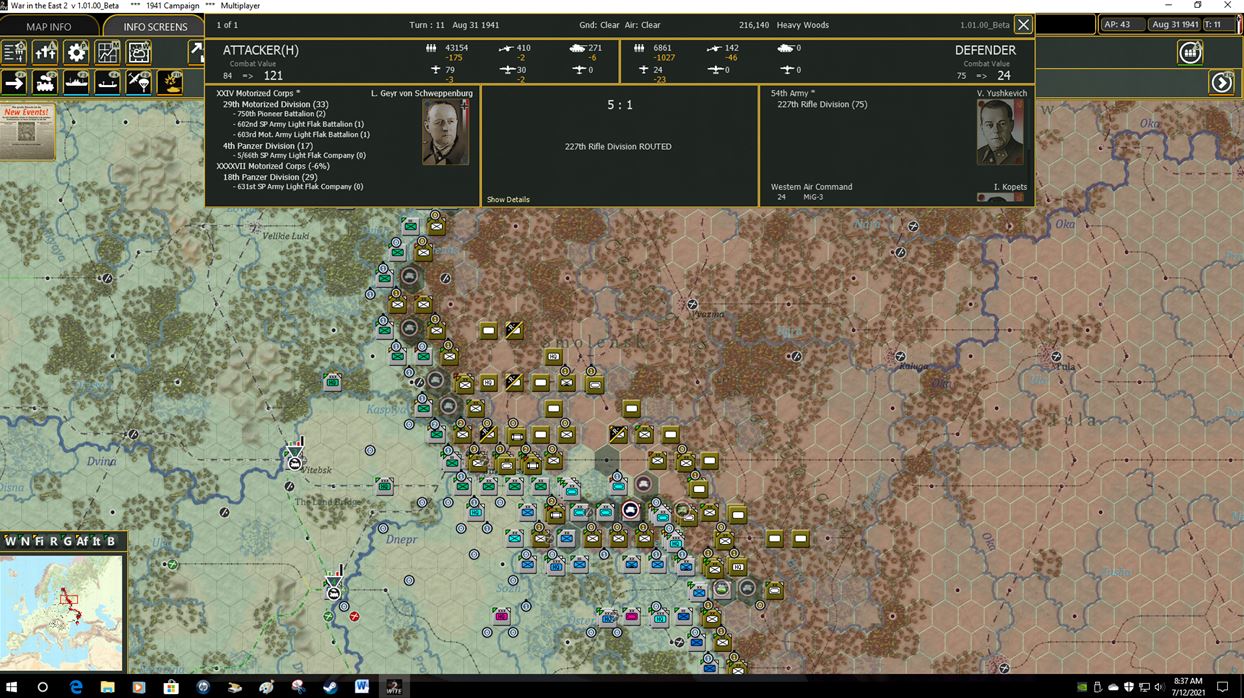
Task: Select 4th Panzer Division (17) entry
Action: [268, 146]
